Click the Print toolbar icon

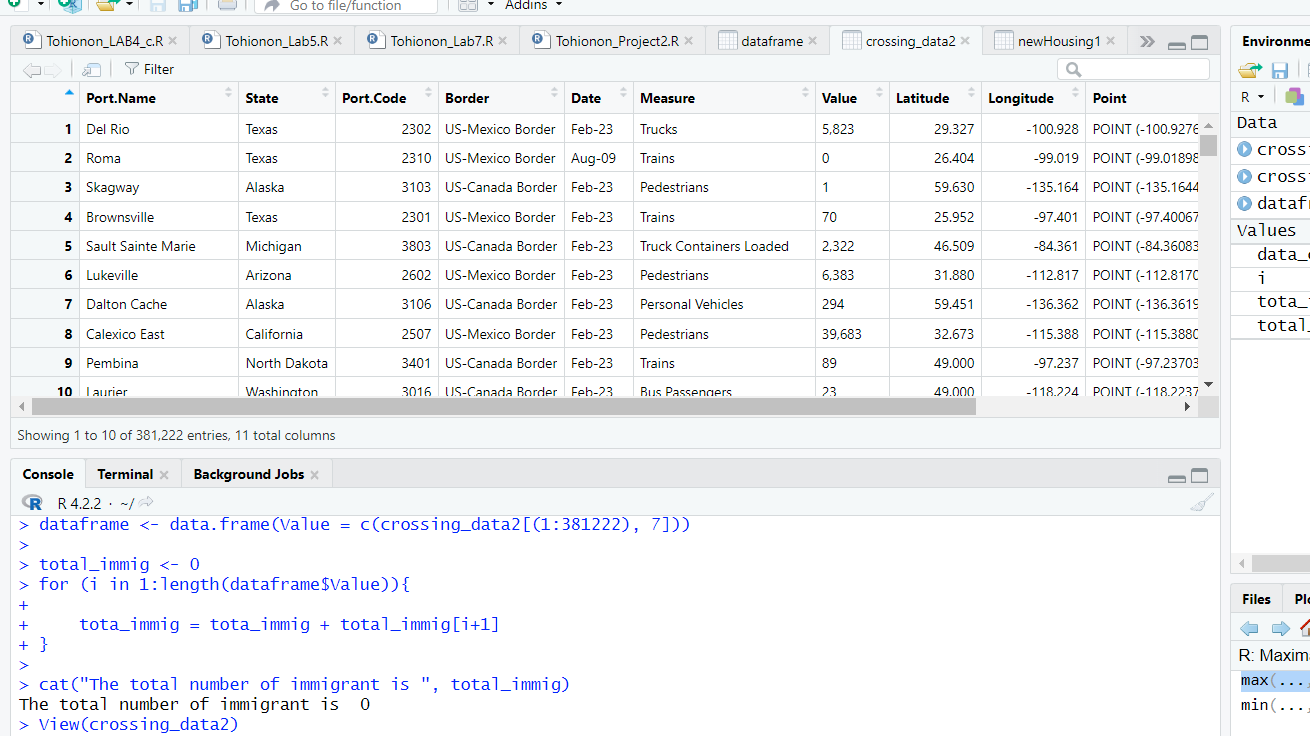[227, 5]
